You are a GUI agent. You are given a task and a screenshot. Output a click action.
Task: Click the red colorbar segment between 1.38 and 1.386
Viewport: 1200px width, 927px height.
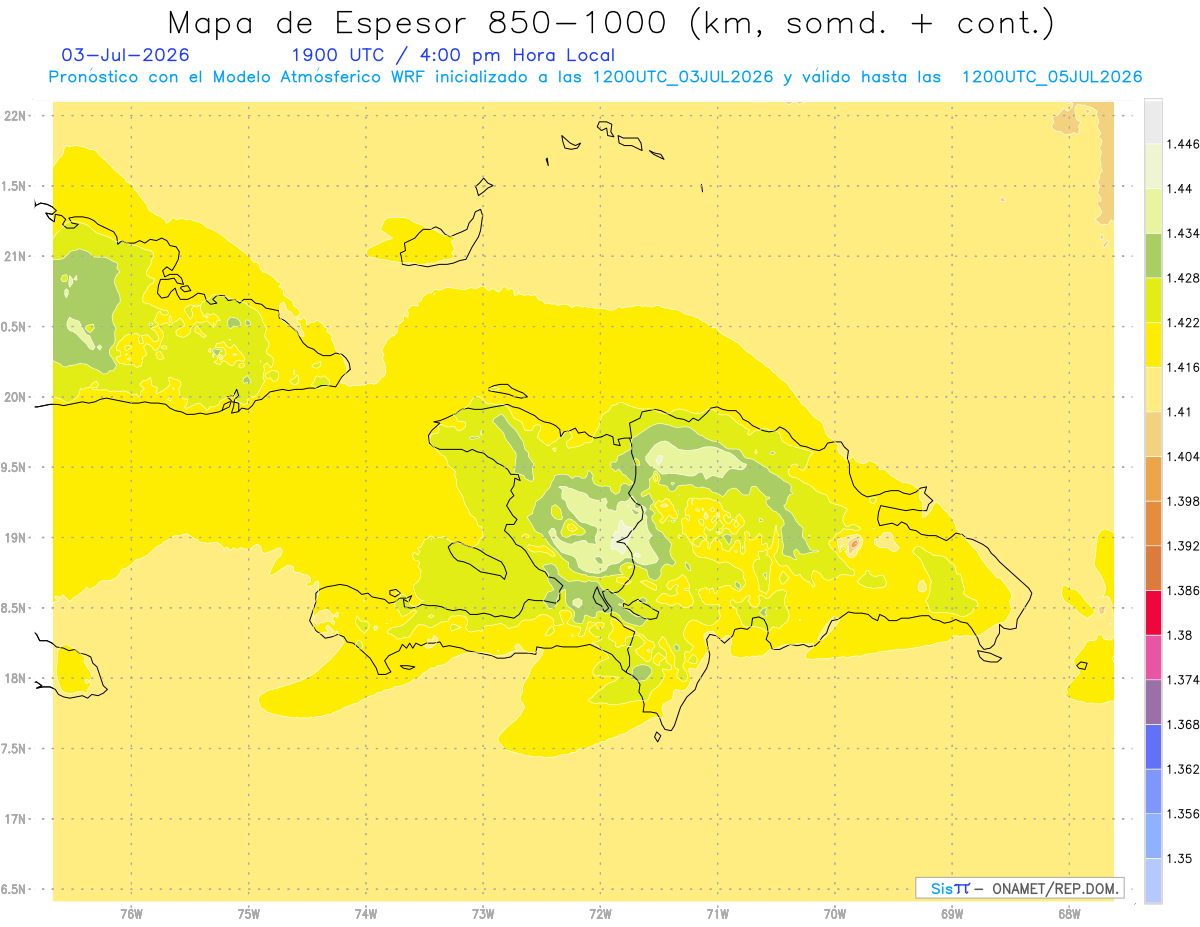click(1153, 613)
